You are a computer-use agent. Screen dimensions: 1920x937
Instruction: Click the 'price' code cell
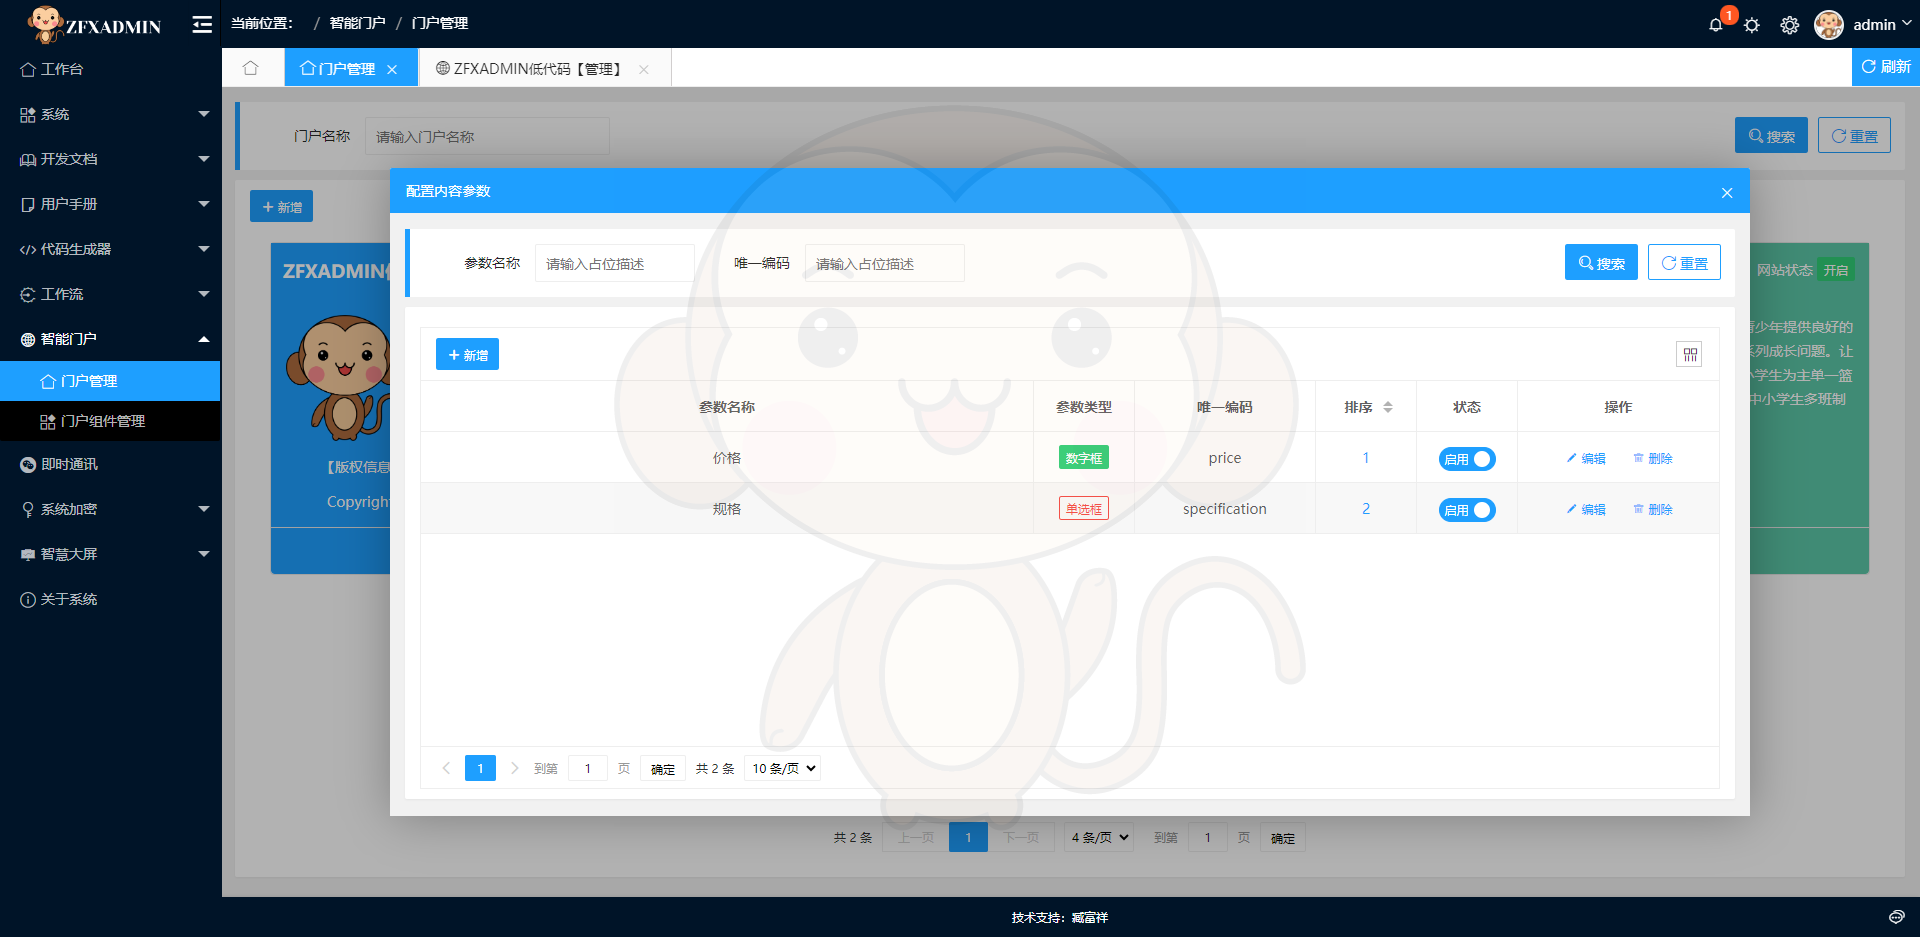pyautogui.click(x=1225, y=458)
